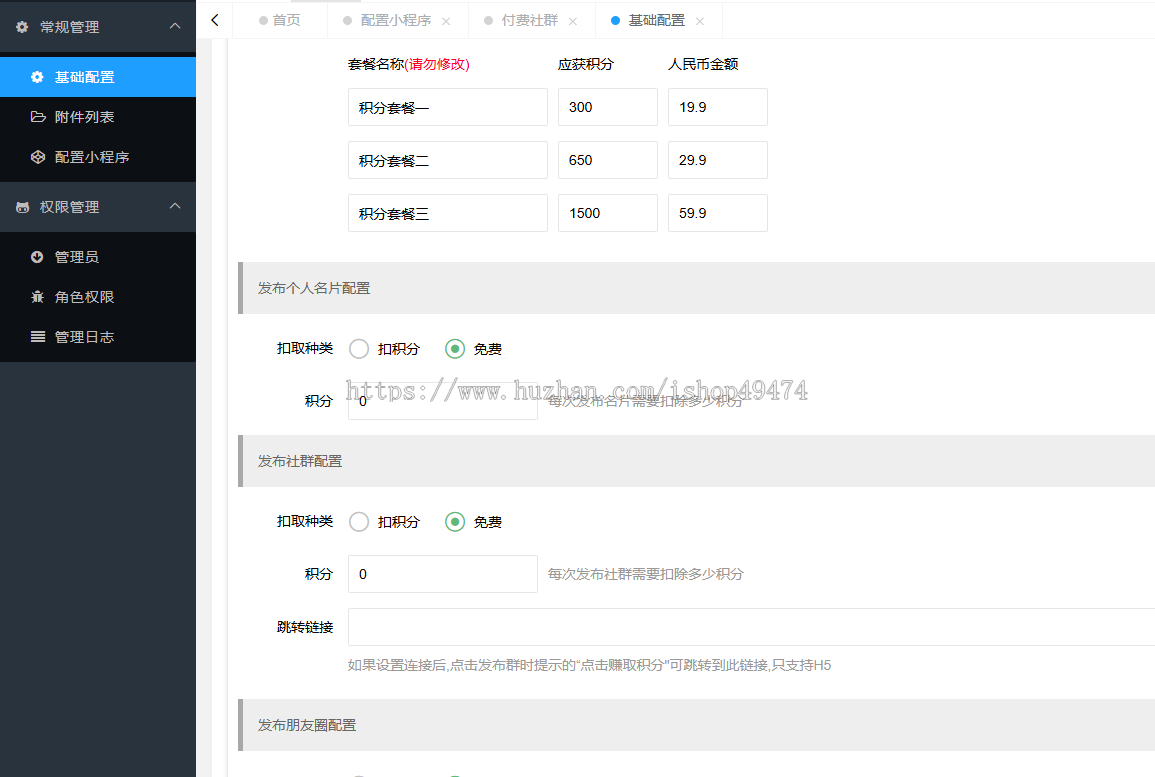This screenshot has height=777, width=1155.
Task: Collapse the 权限管理 menu group
Action: pos(175,206)
